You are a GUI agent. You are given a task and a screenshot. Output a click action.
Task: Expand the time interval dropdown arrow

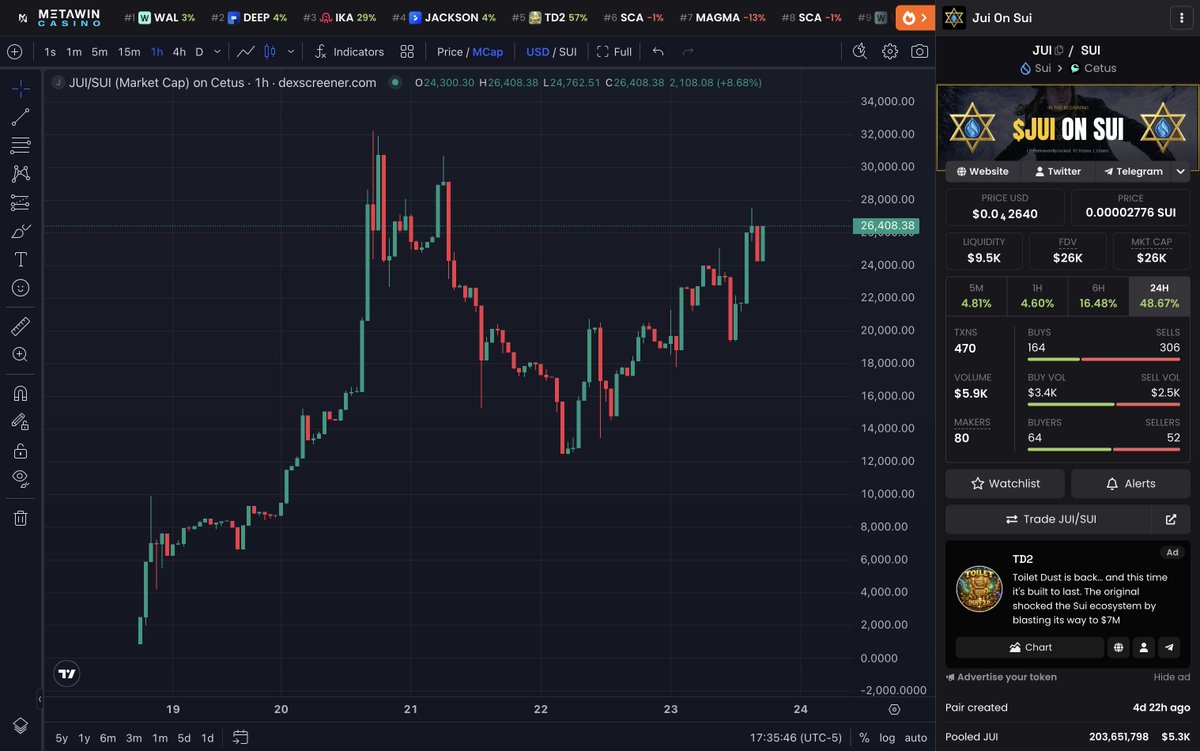click(216, 52)
